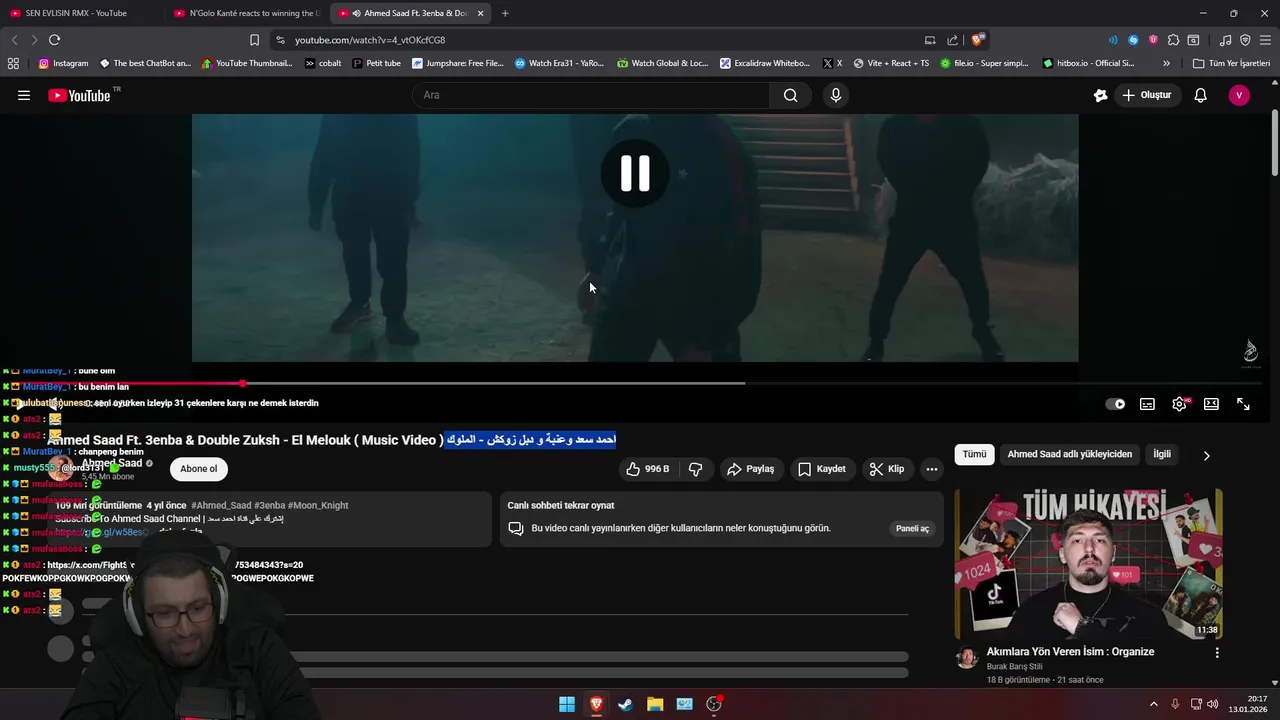Open the cobalt bookmark
1280x720 pixels.
point(323,63)
